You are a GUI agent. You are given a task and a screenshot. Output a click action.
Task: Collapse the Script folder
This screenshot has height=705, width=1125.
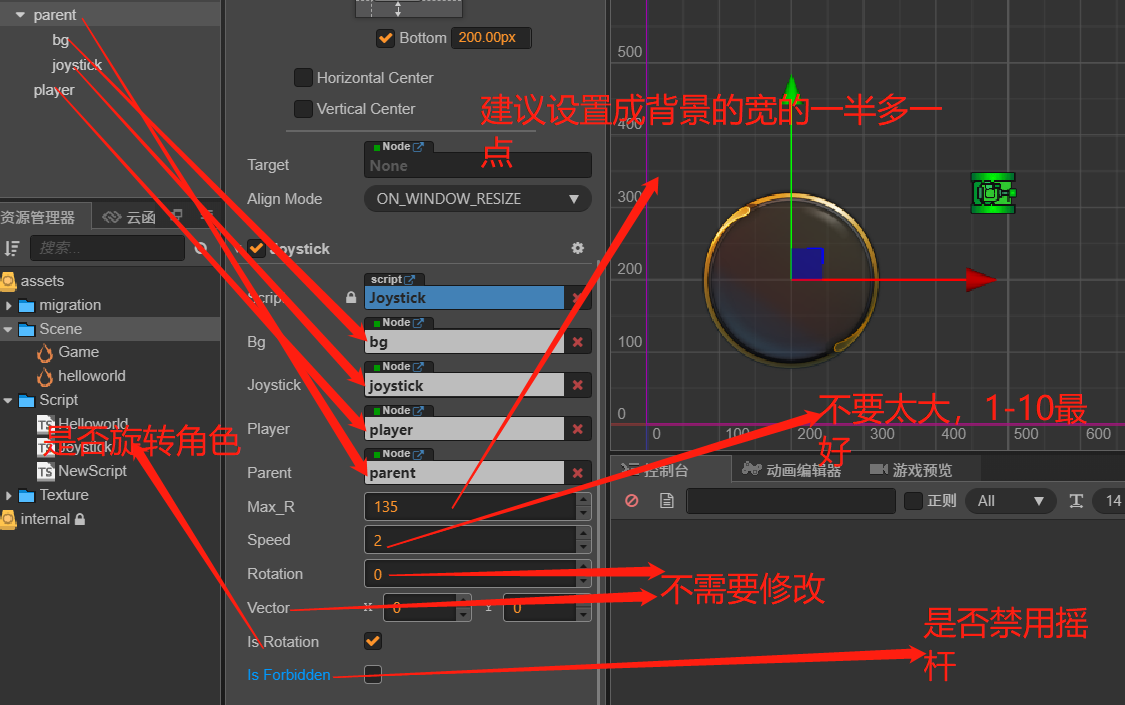[x=8, y=400]
